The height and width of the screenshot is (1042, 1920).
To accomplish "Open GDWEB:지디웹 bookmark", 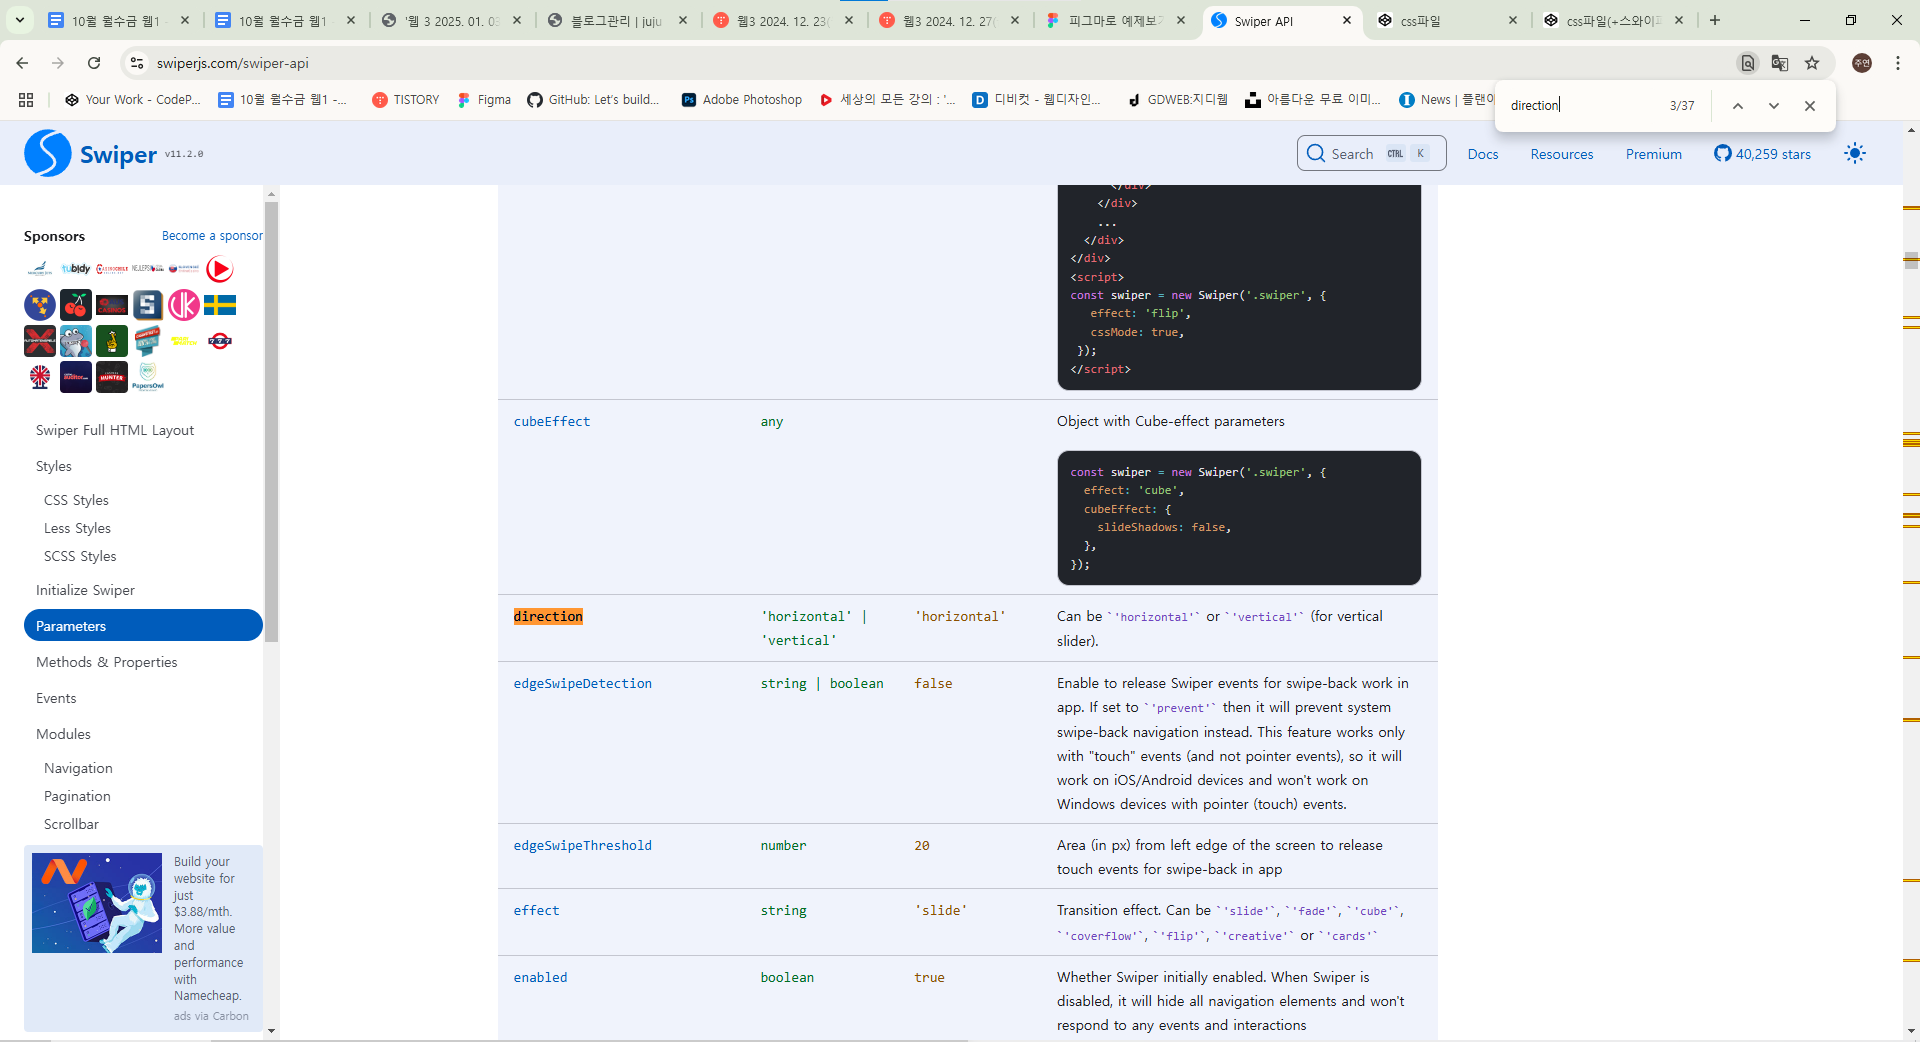I will (x=1177, y=100).
